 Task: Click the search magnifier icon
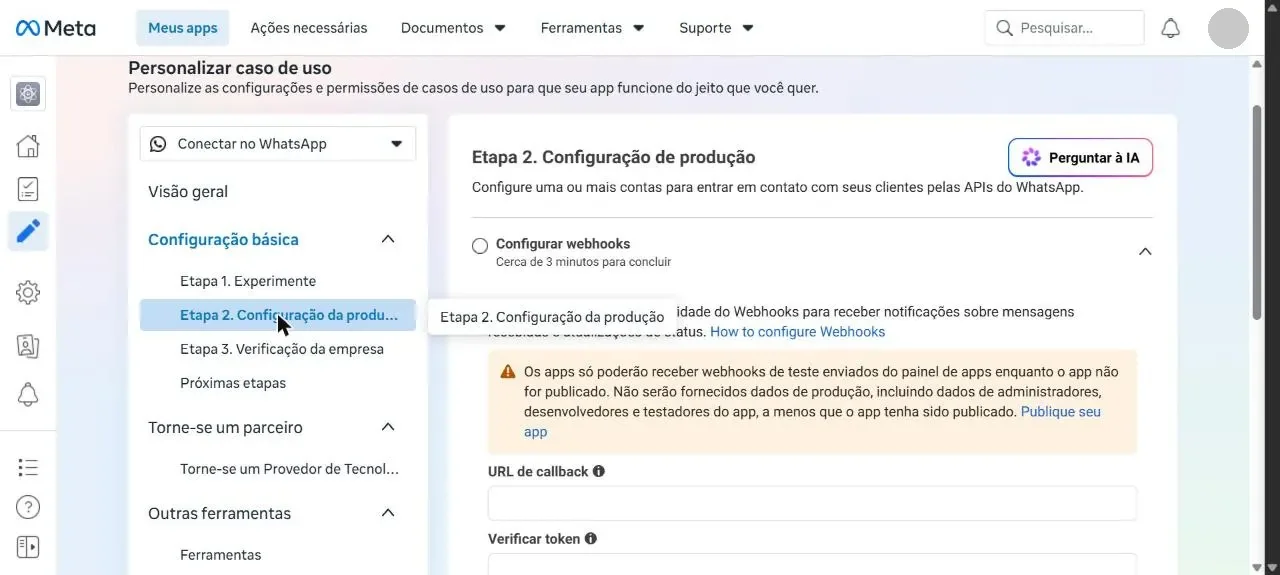click(1004, 28)
